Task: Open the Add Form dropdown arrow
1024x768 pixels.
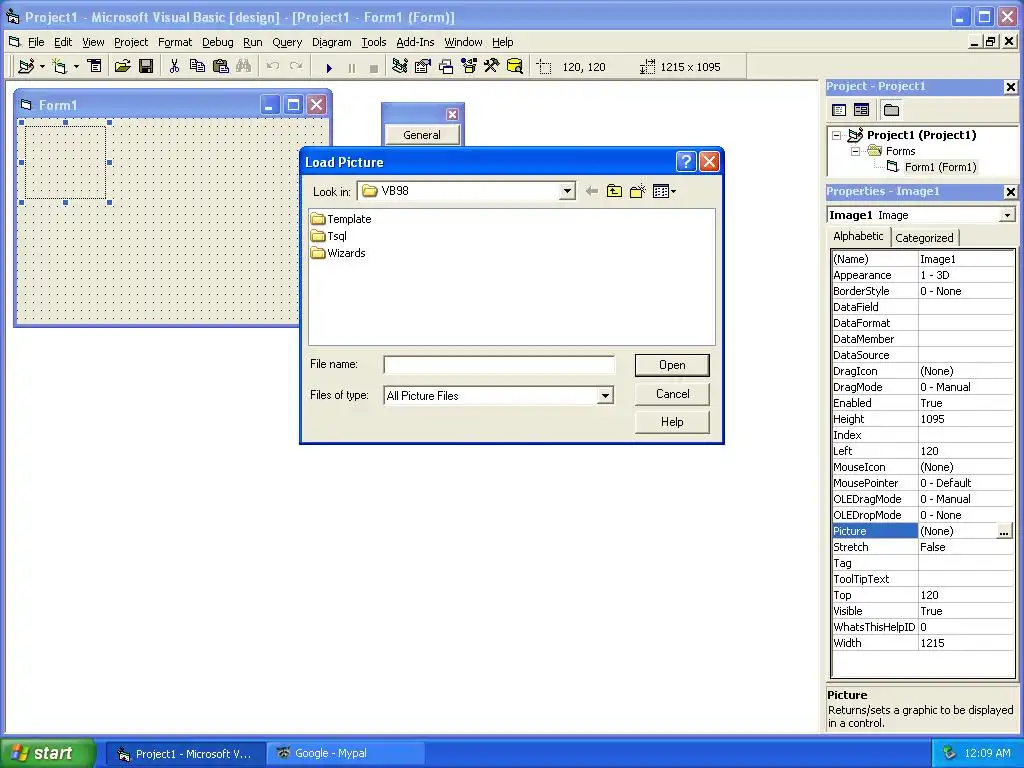Action: (x=76, y=67)
